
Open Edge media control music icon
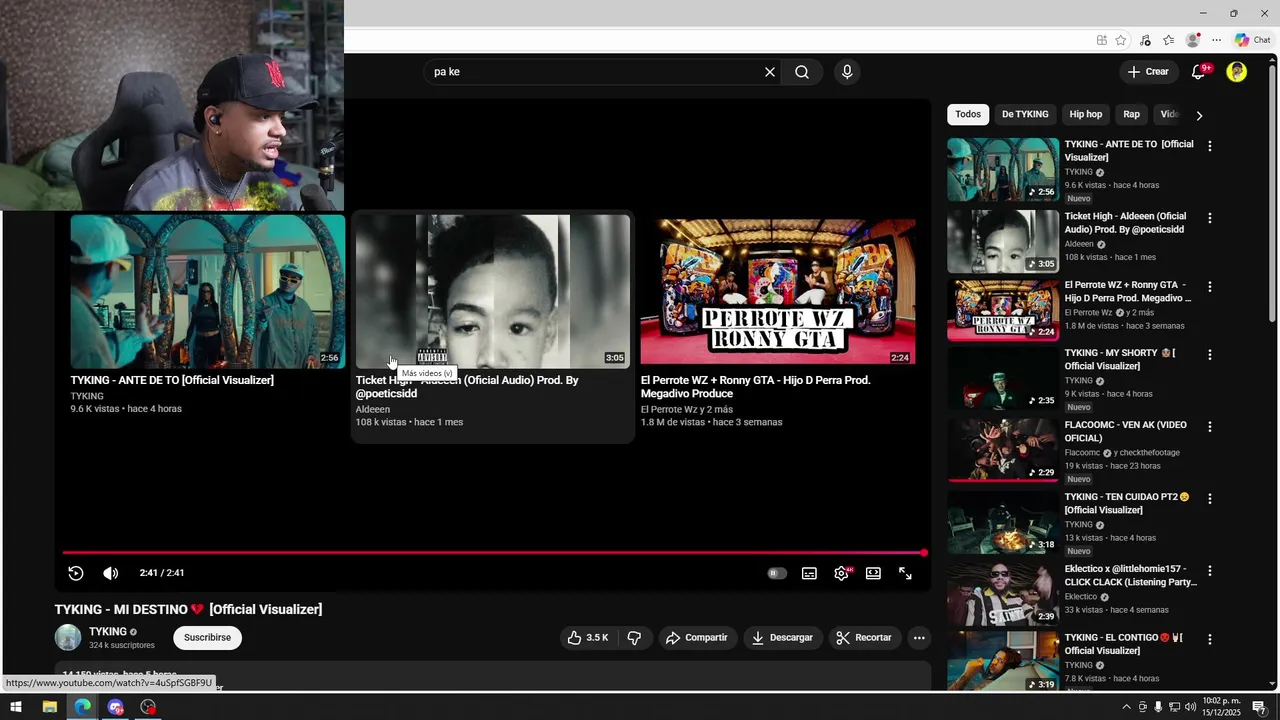point(1145,40)
